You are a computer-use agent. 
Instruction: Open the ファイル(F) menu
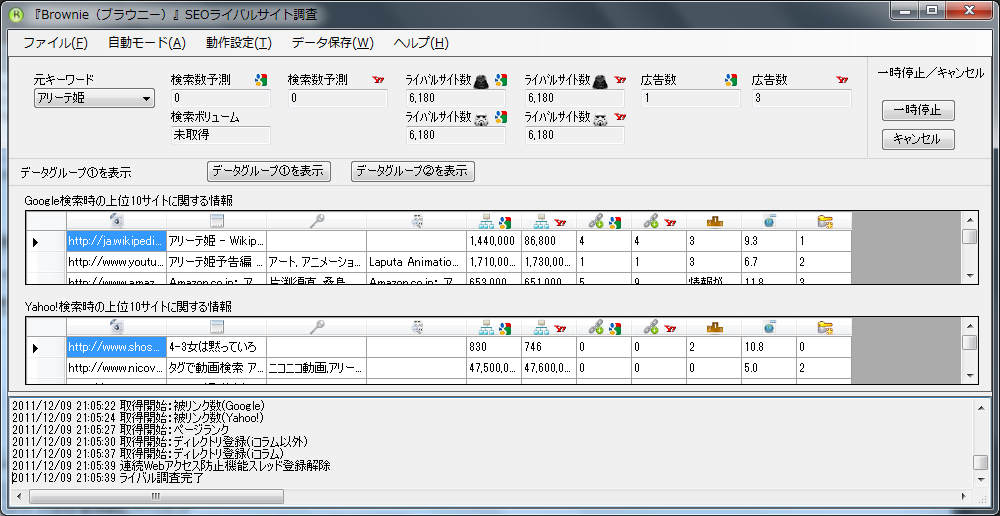coord(55,43)
